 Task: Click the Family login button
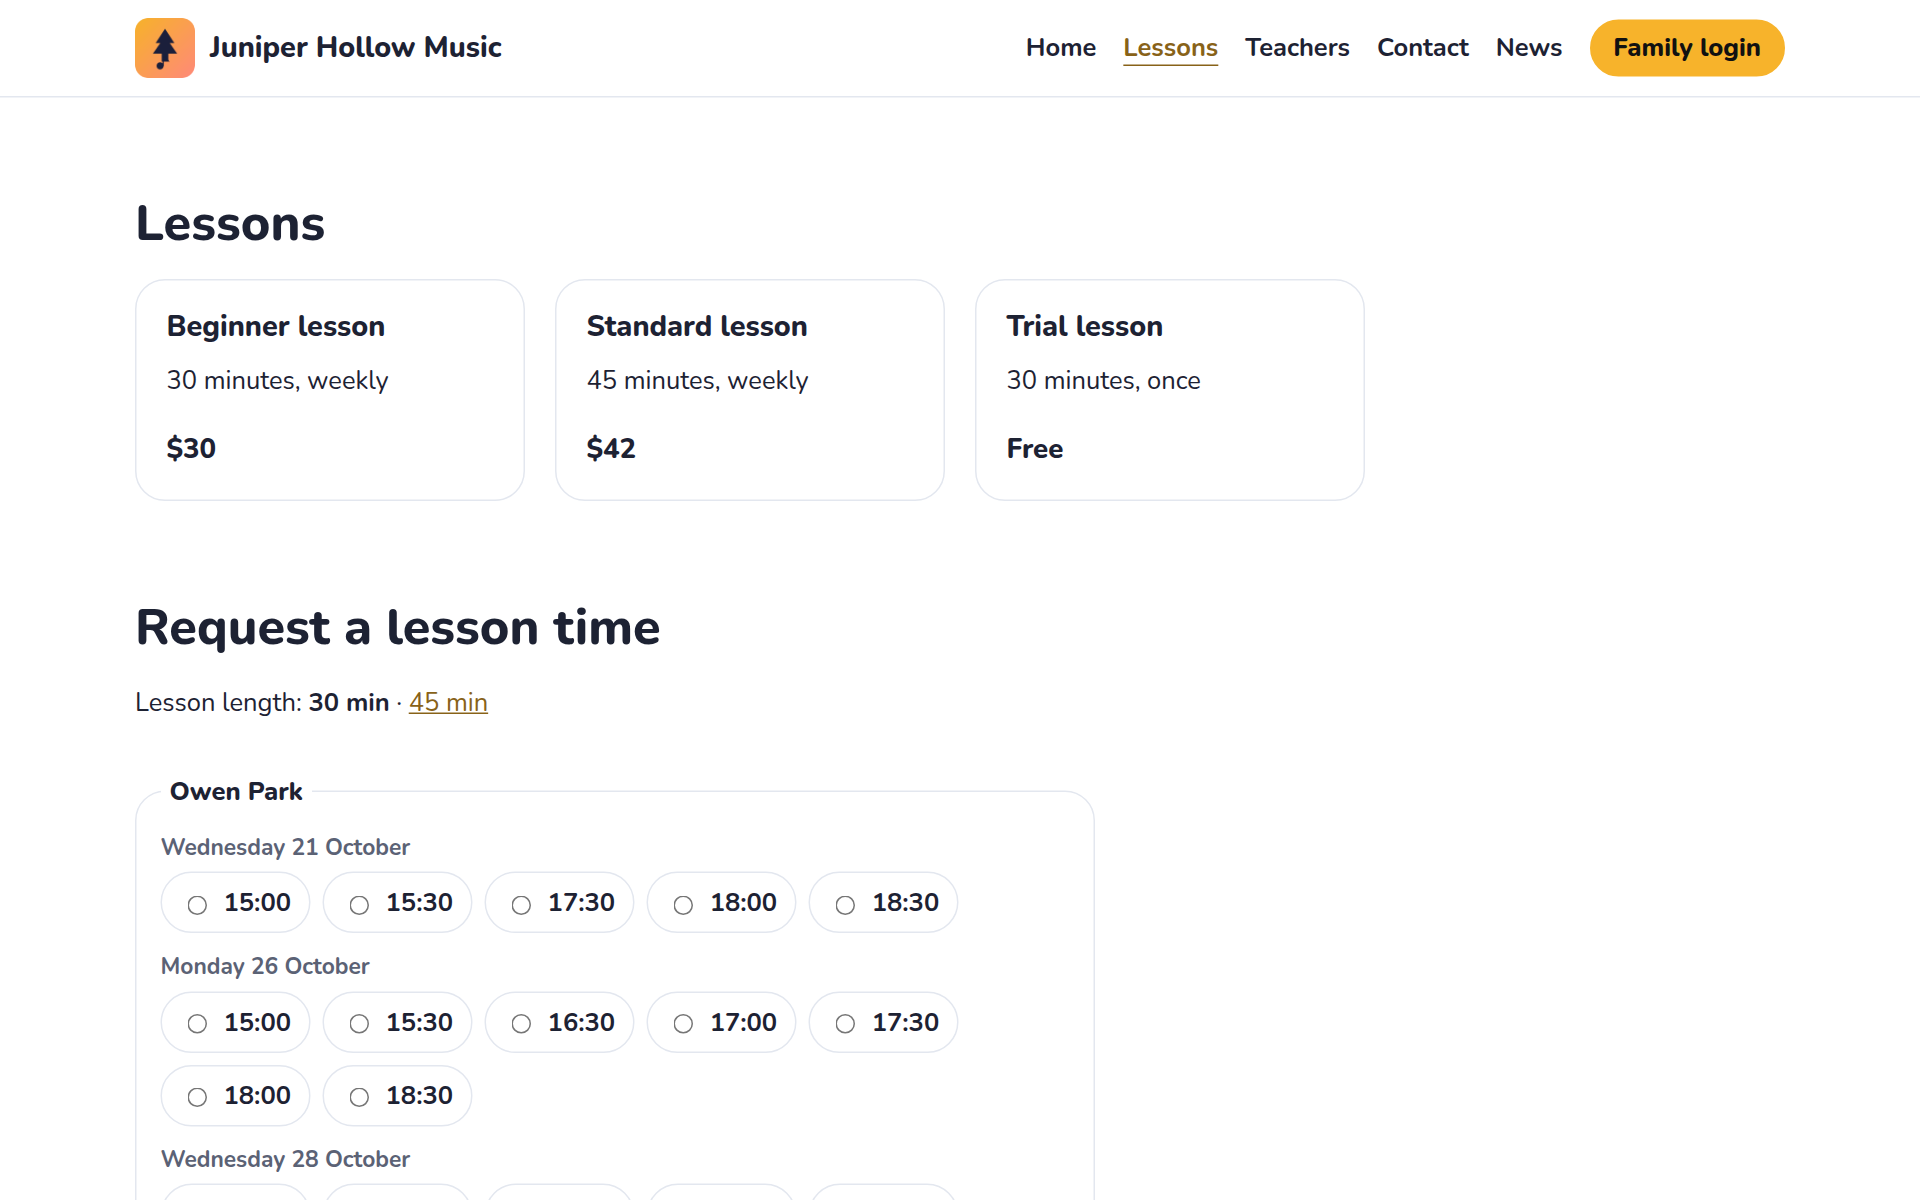(1686, 48)
